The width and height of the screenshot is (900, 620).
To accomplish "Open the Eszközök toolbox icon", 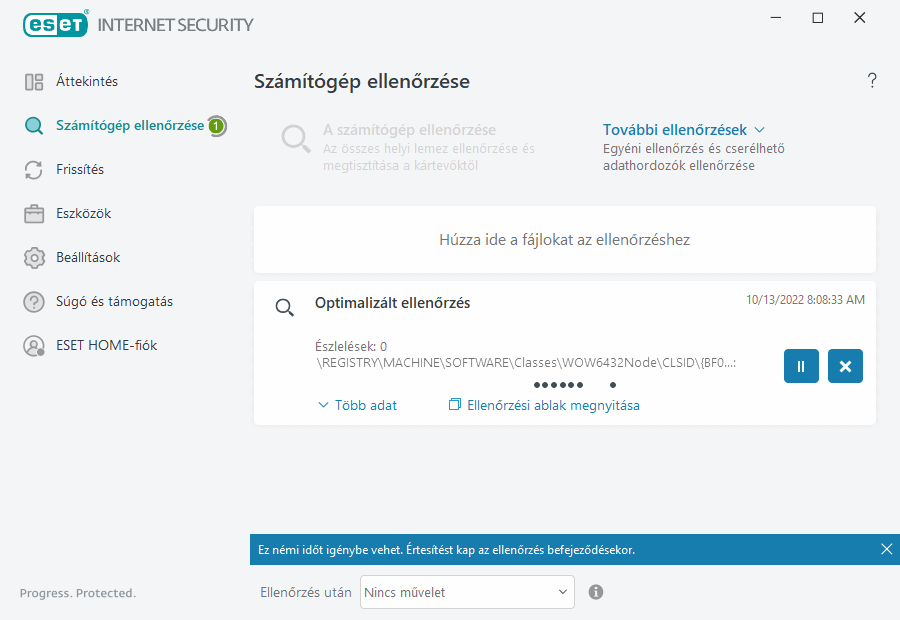I will coord(33,213).
